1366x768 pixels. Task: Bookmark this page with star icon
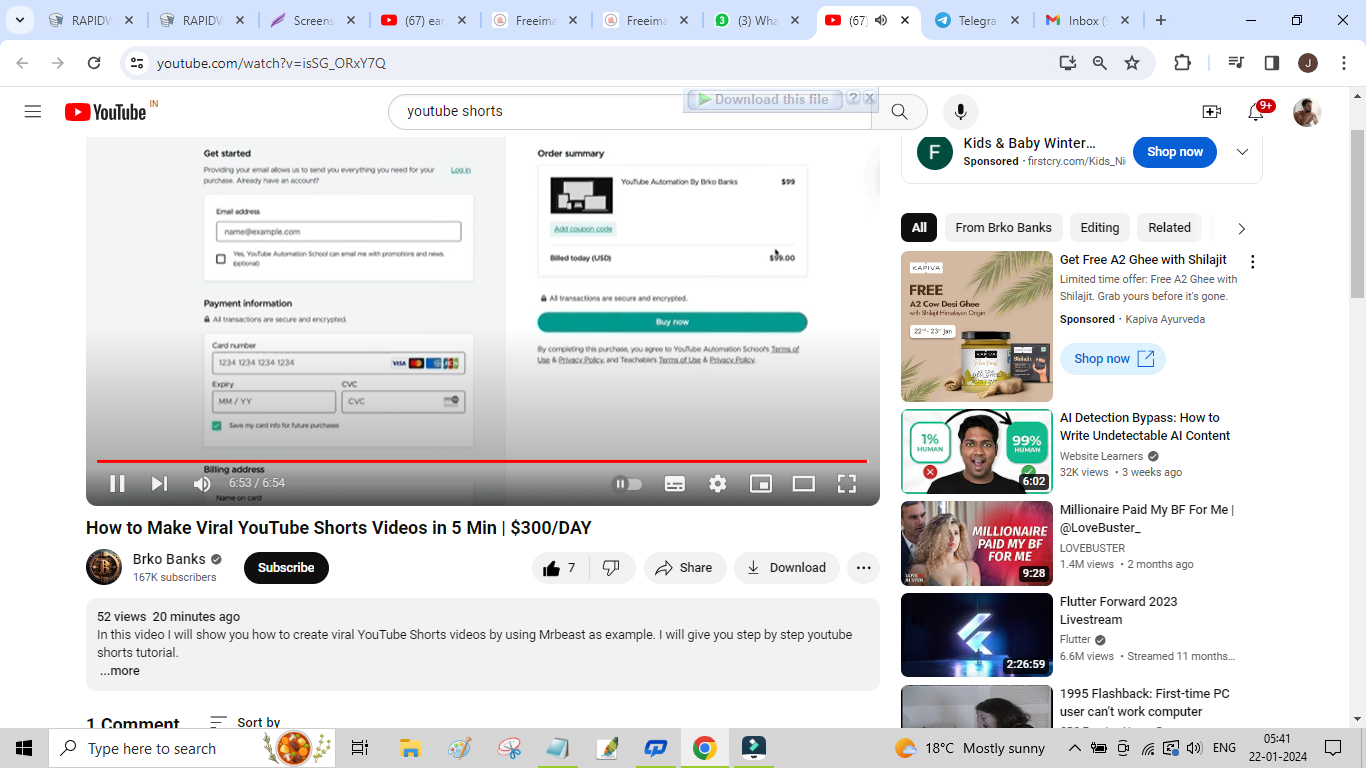(x=1132, y=63)
